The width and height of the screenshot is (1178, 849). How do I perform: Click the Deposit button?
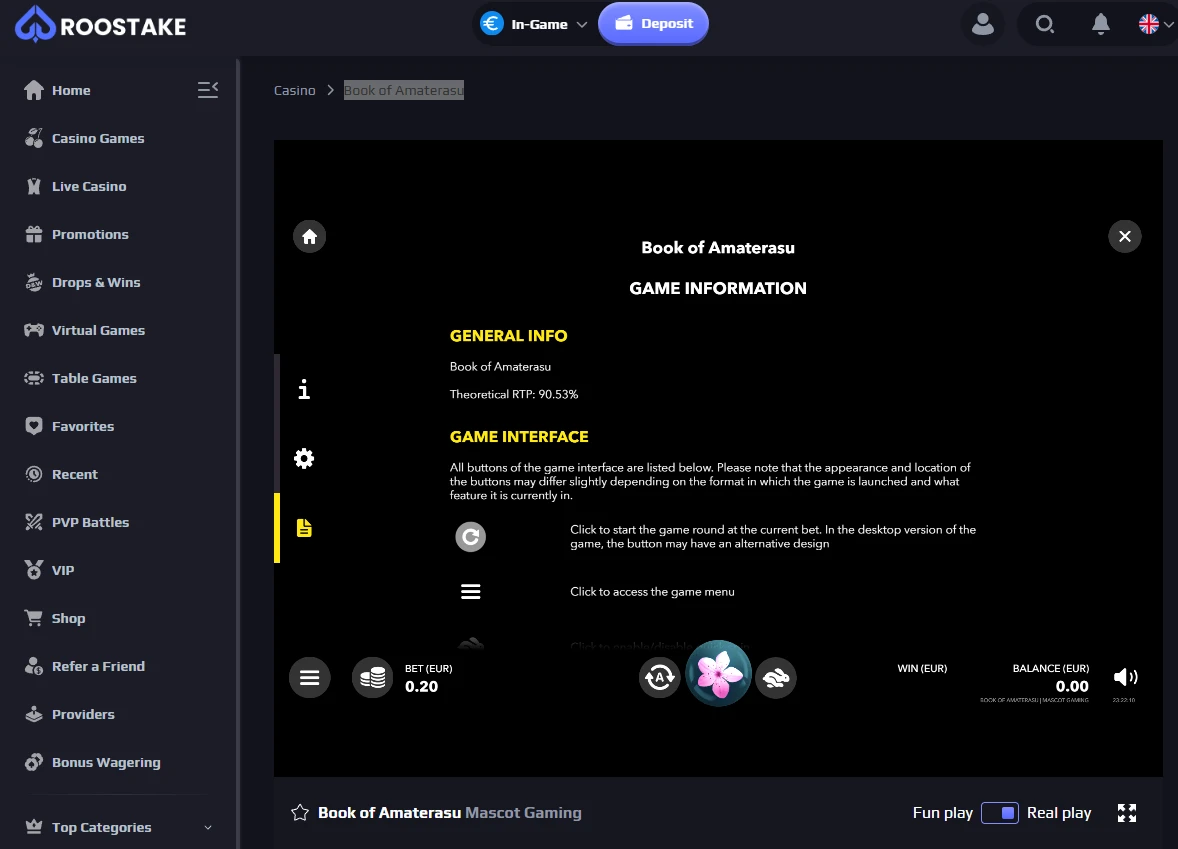click(x=654, y=23)
